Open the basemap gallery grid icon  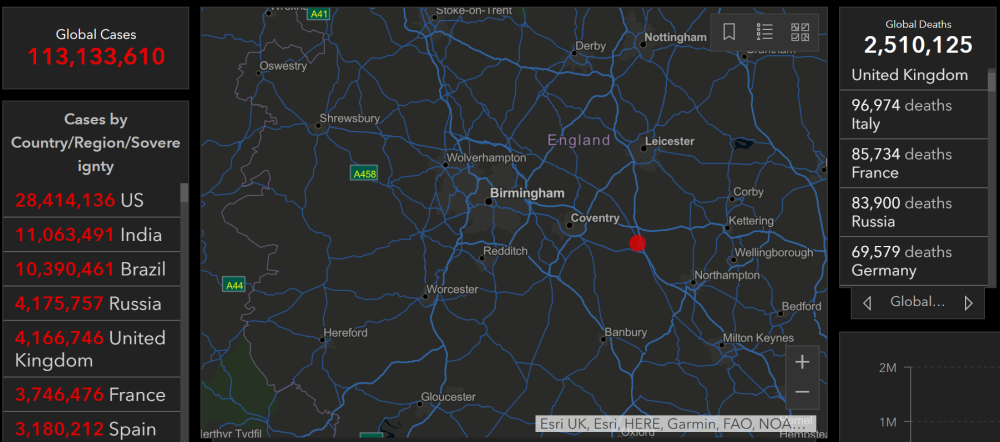800,32
